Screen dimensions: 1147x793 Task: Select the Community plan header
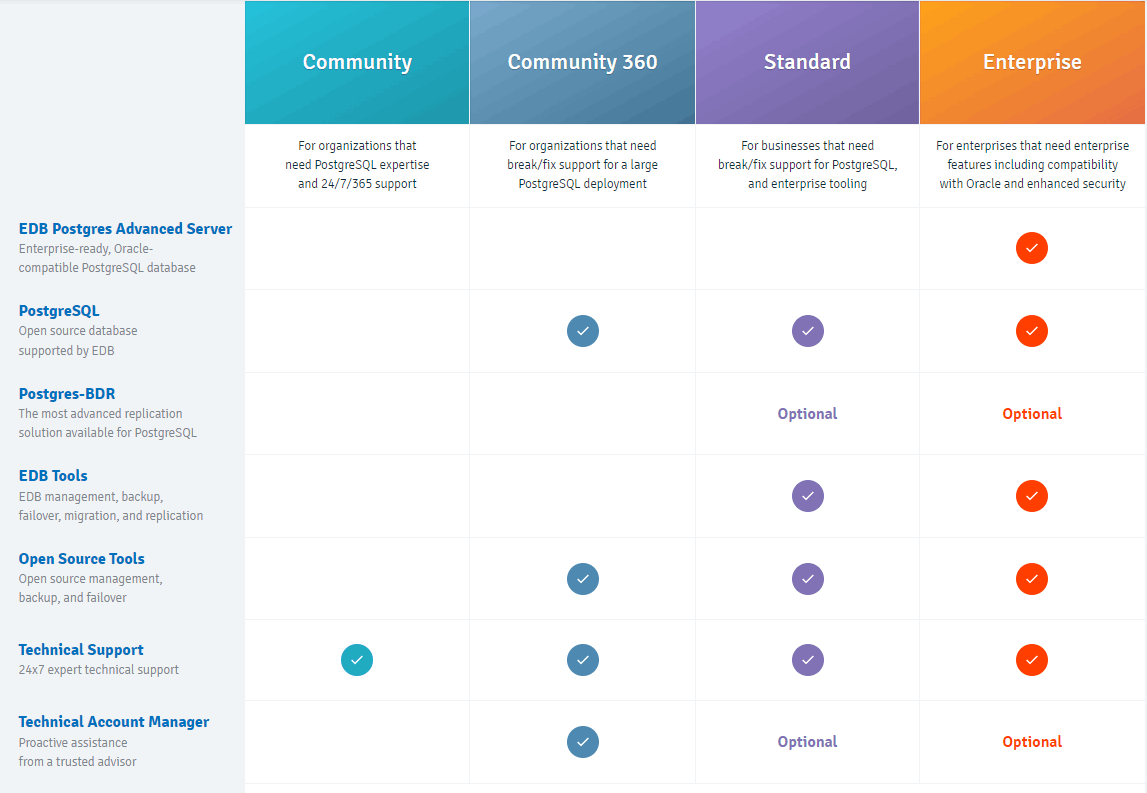(357, 62)
